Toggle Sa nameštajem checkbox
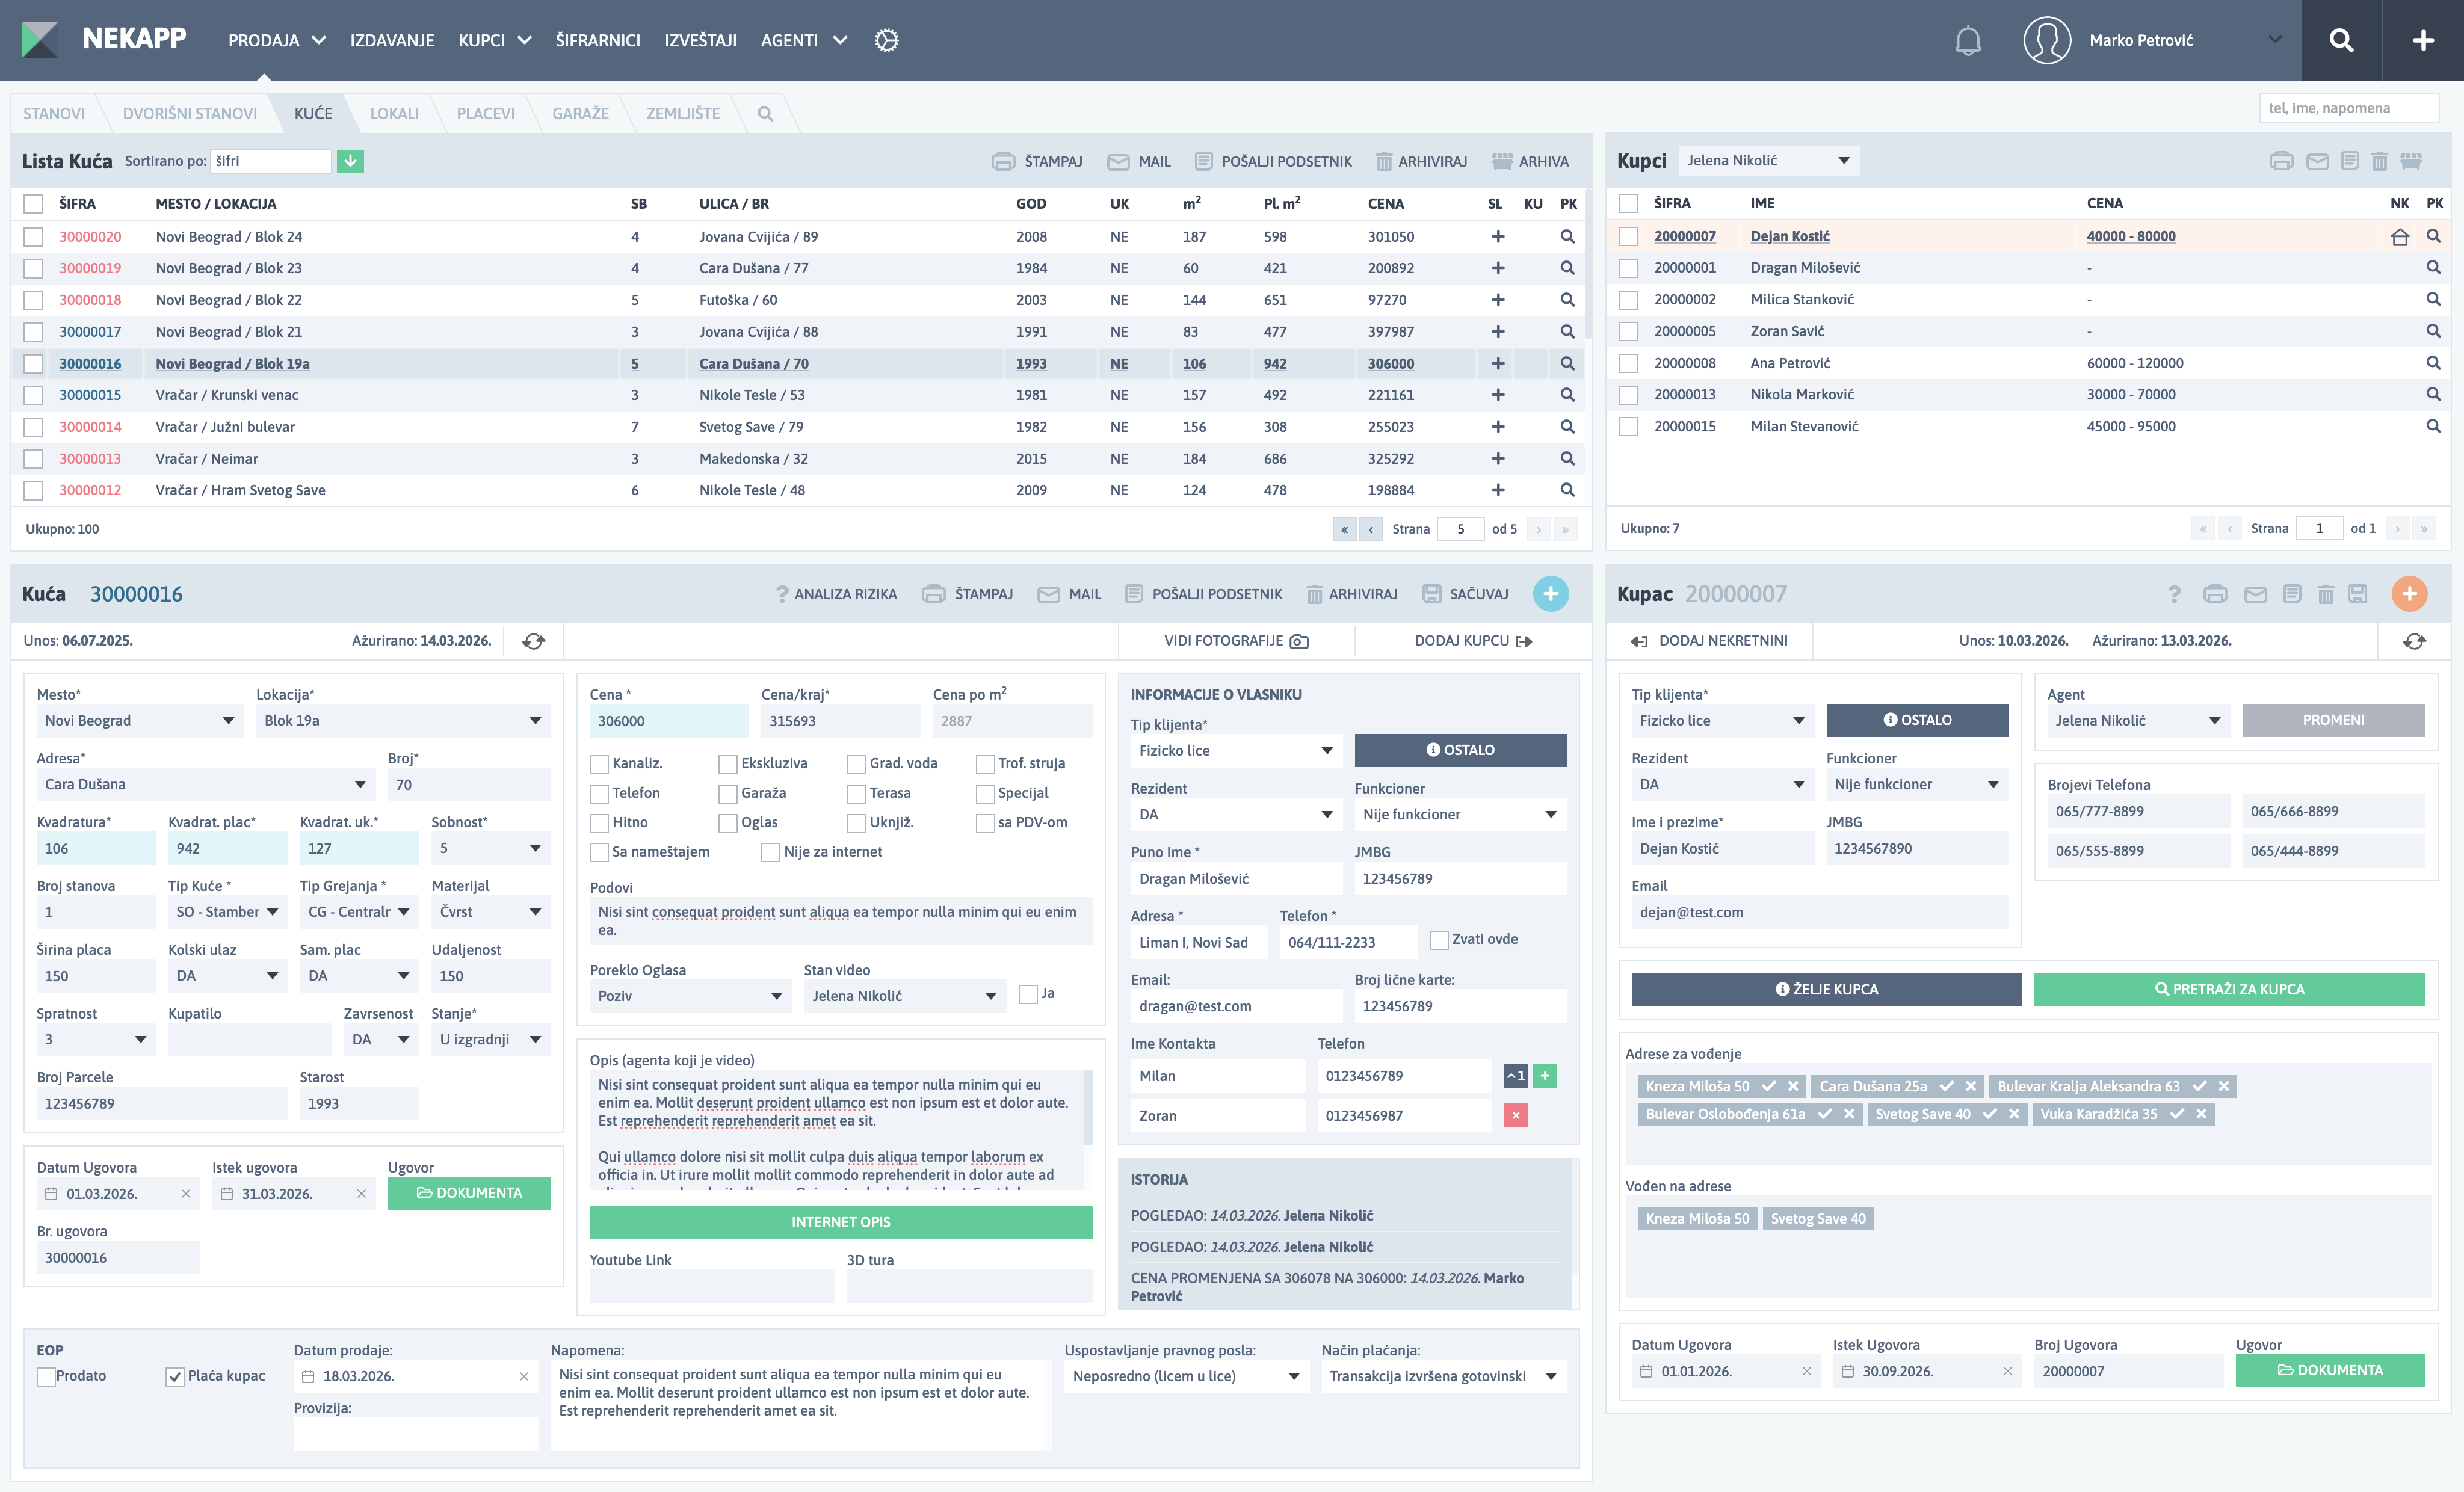This screenshot has width=2464, height=1492. [x=599, y=853]
